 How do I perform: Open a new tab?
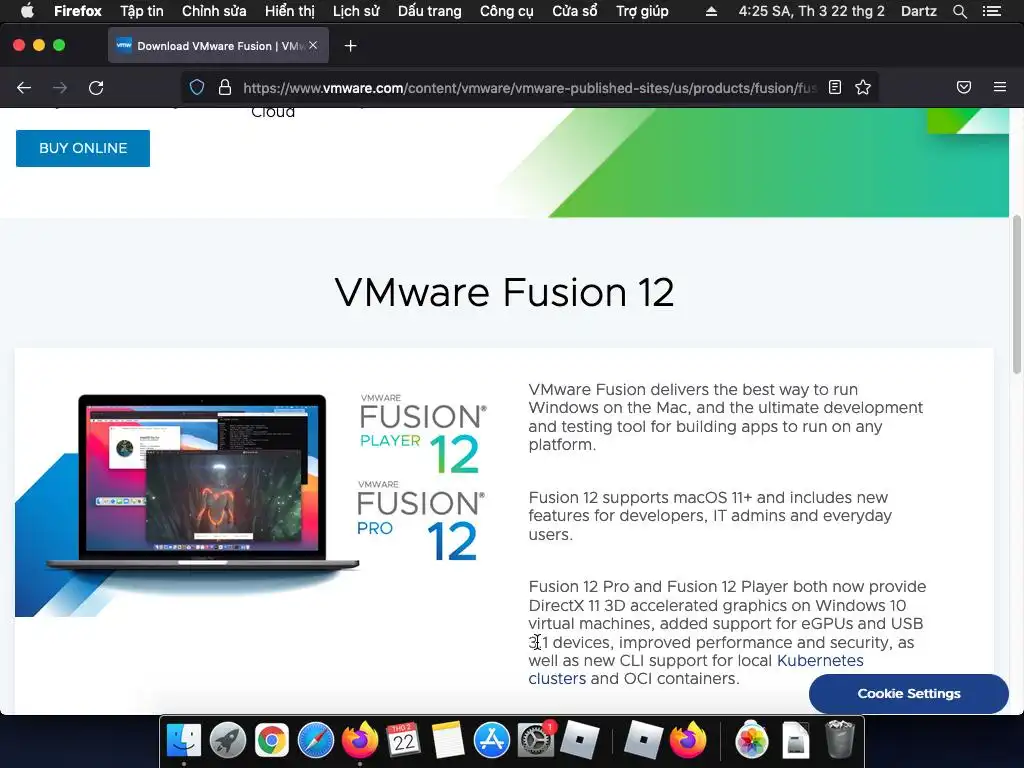click(351, 46)
